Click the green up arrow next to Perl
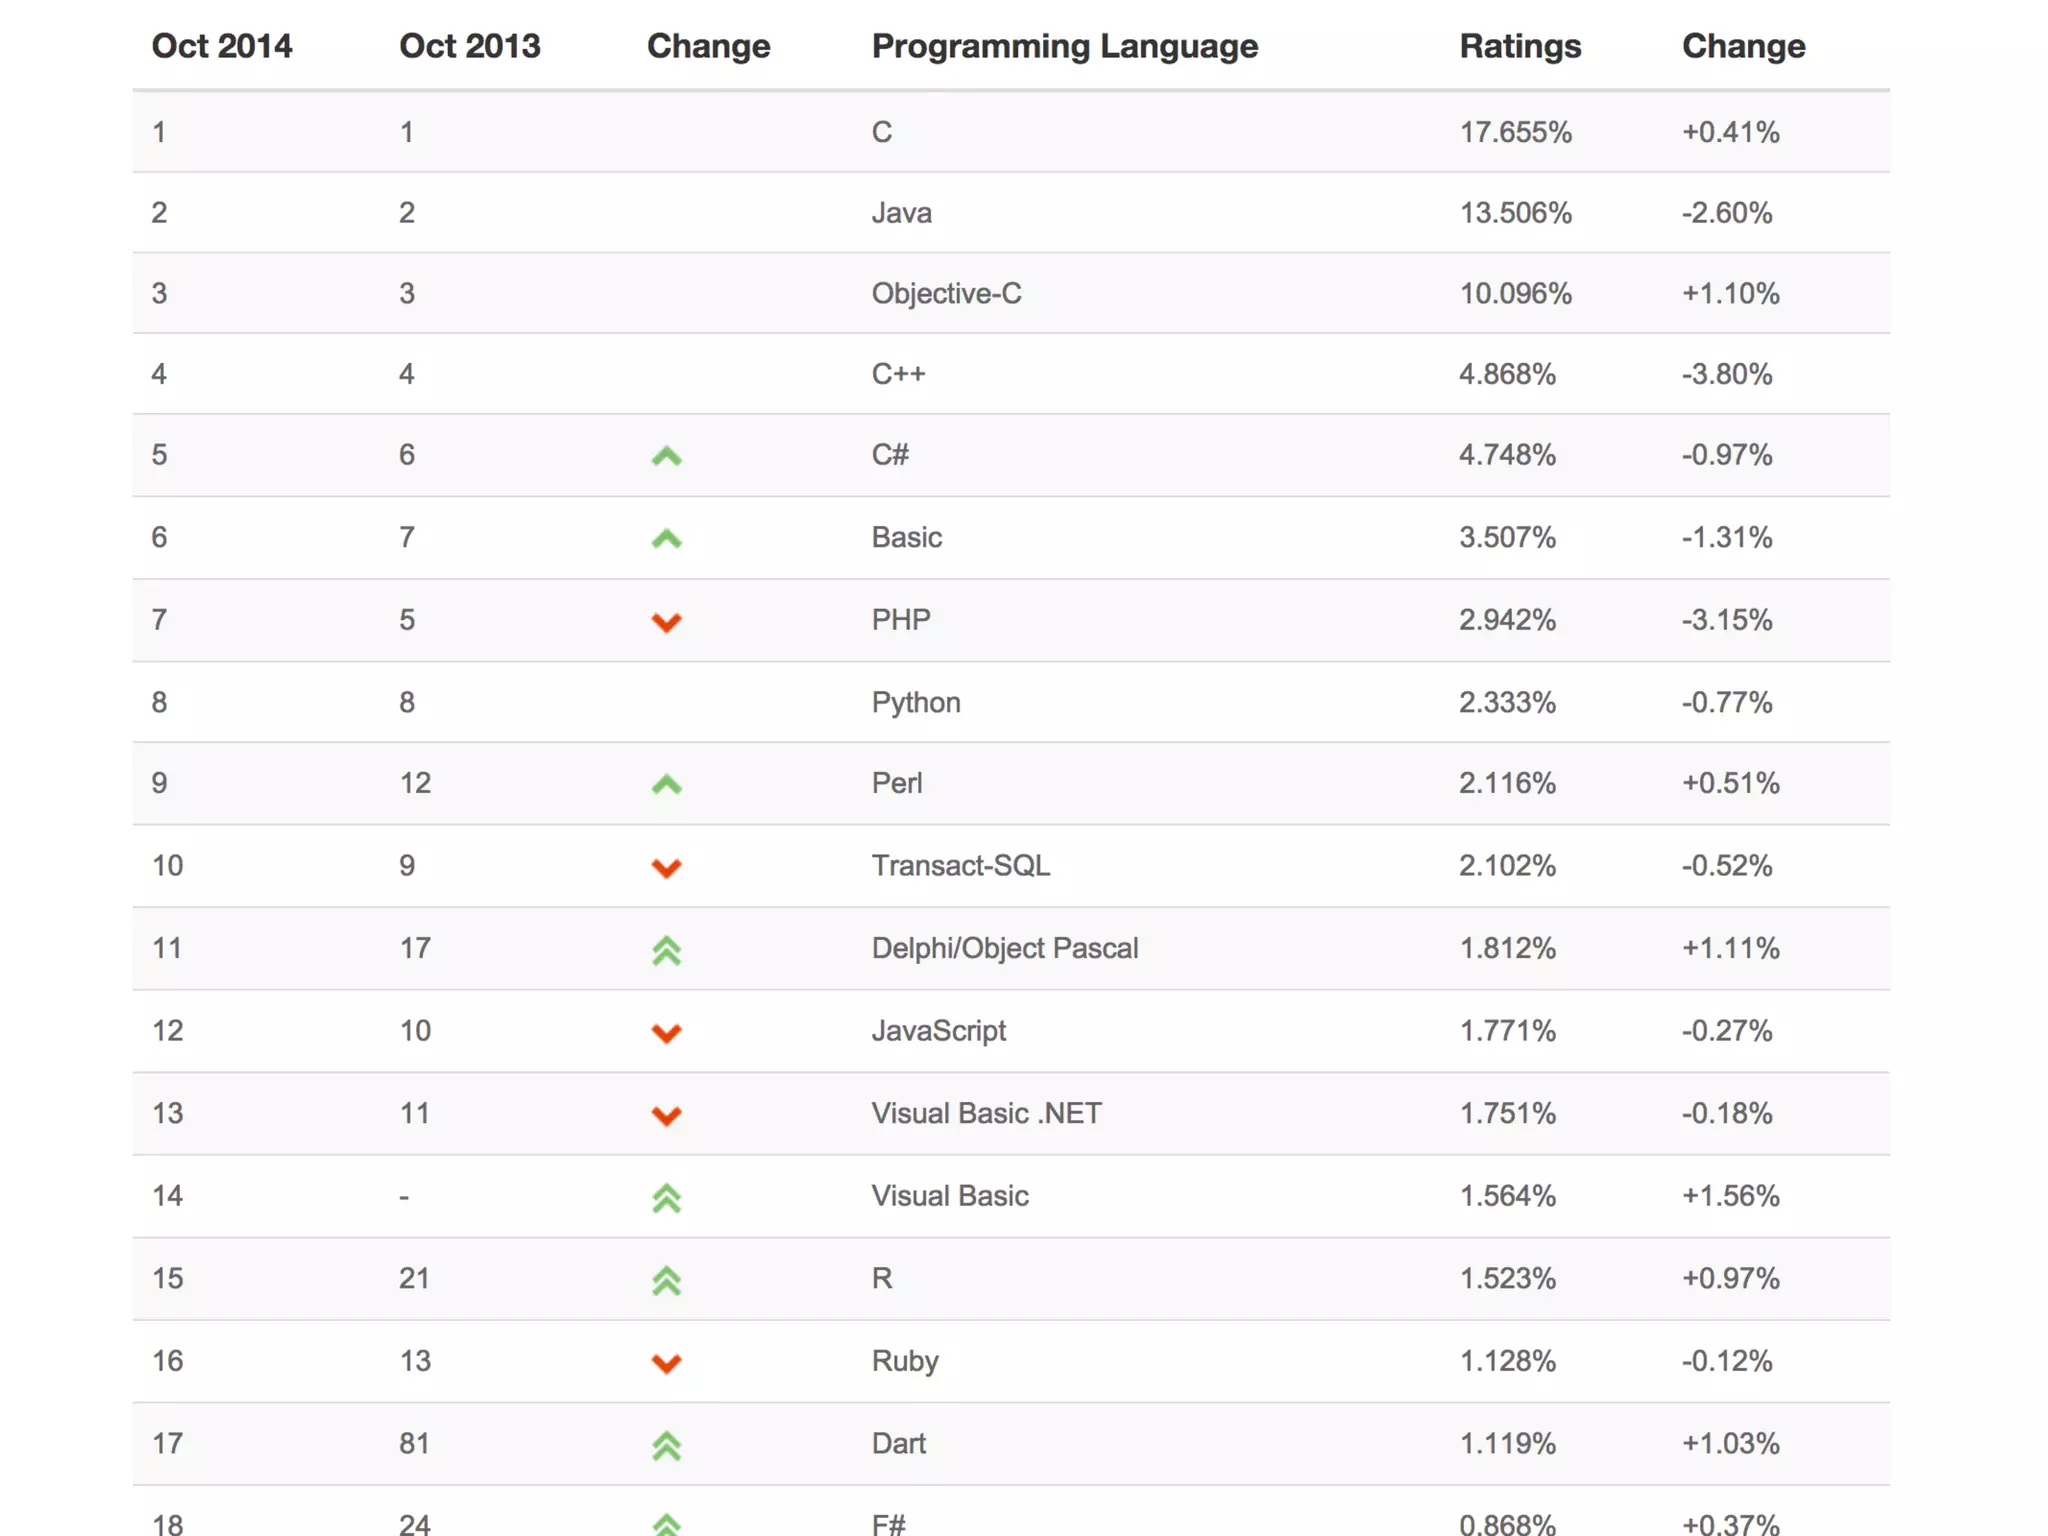This screenshot has height=1536, width=2048. click(666, 785)
